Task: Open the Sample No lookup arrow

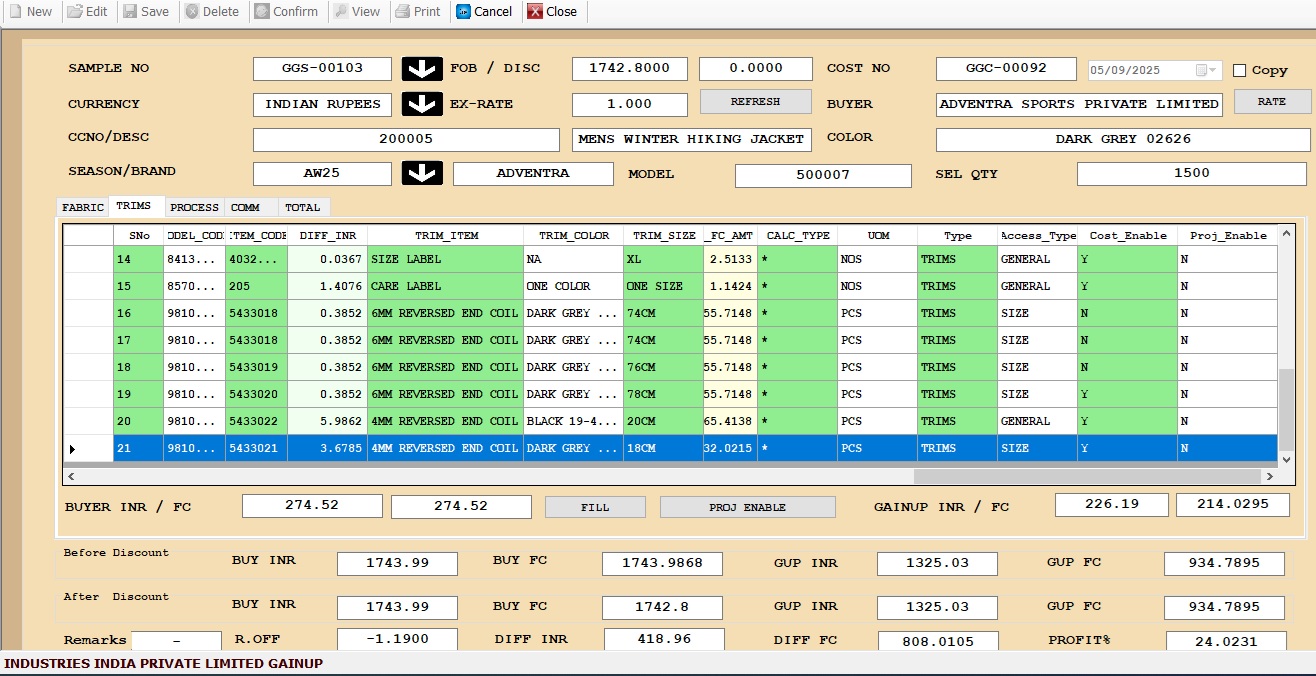Action: pyautogui.click(x=422, y=69)
